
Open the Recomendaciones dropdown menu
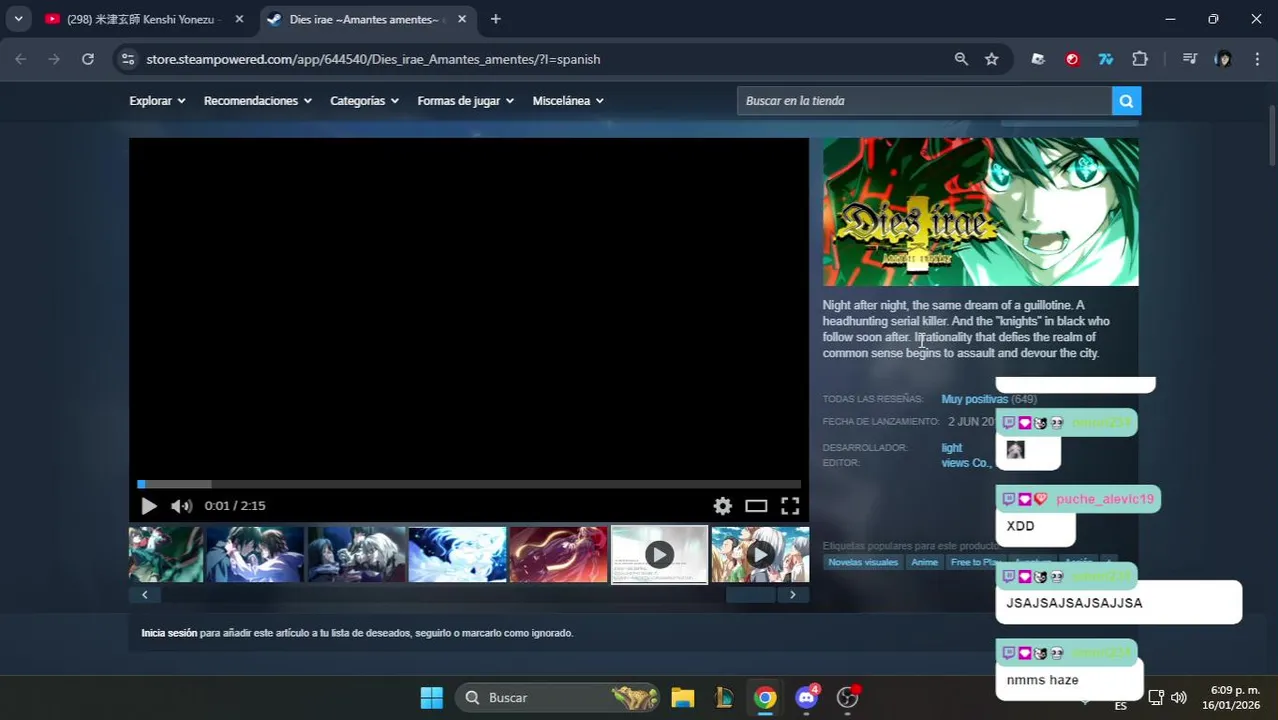coord(258,101)
